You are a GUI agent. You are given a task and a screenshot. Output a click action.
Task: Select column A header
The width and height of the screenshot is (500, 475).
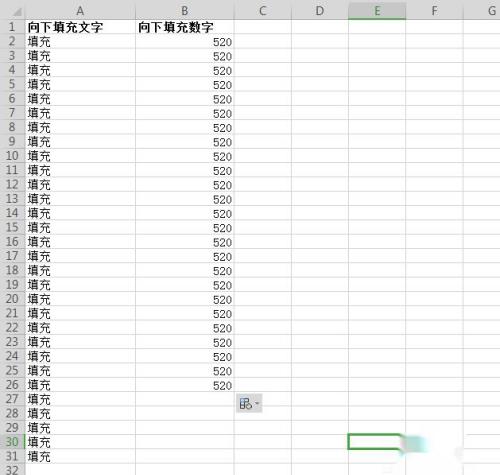coord(80,11)
